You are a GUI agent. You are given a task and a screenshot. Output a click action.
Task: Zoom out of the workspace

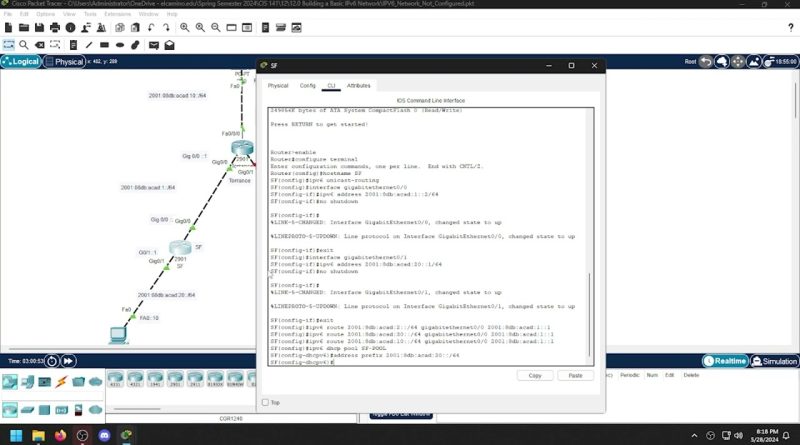[216, 28]
